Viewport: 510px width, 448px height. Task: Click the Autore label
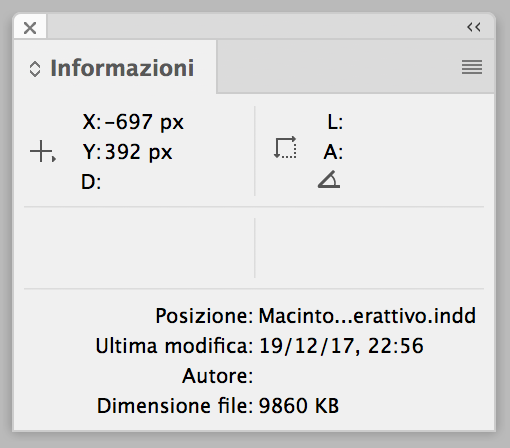(217, 376)
